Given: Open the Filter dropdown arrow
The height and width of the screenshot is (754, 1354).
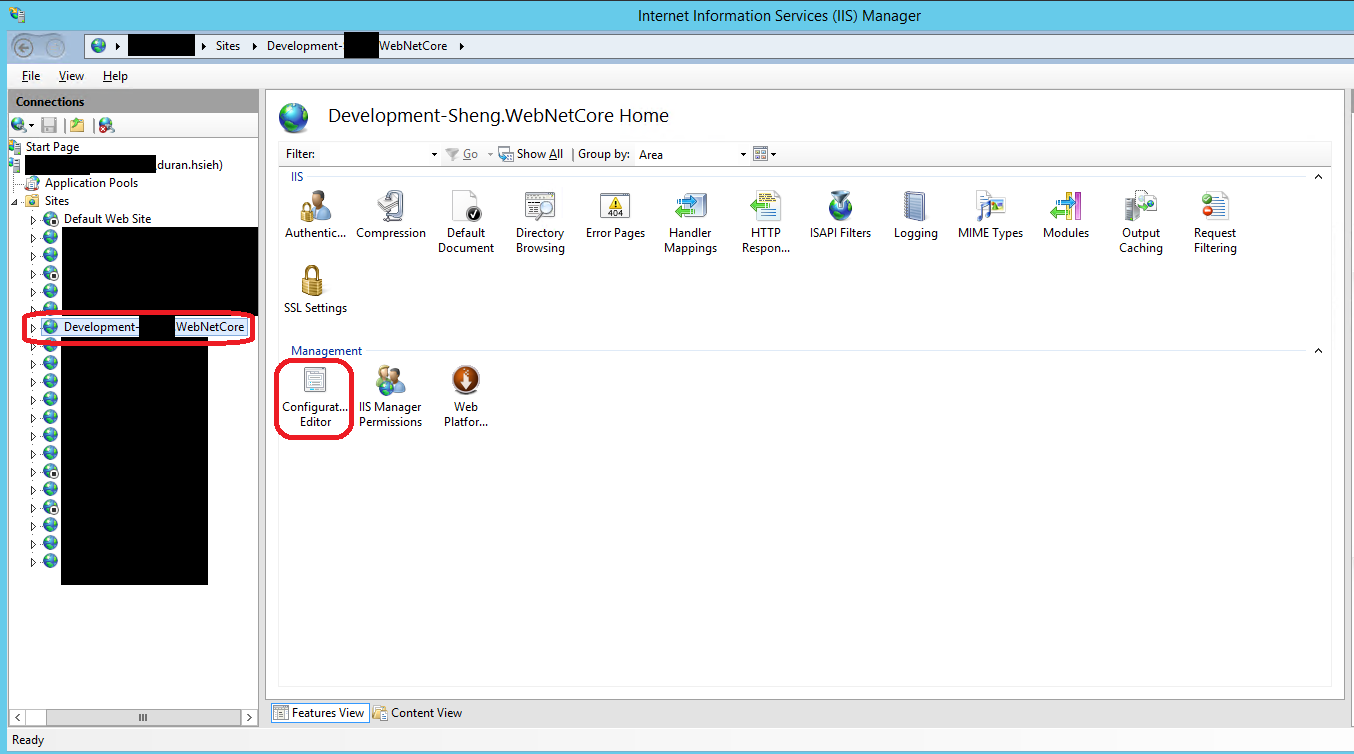Looking at the screenshot, I should pos(434,154).
